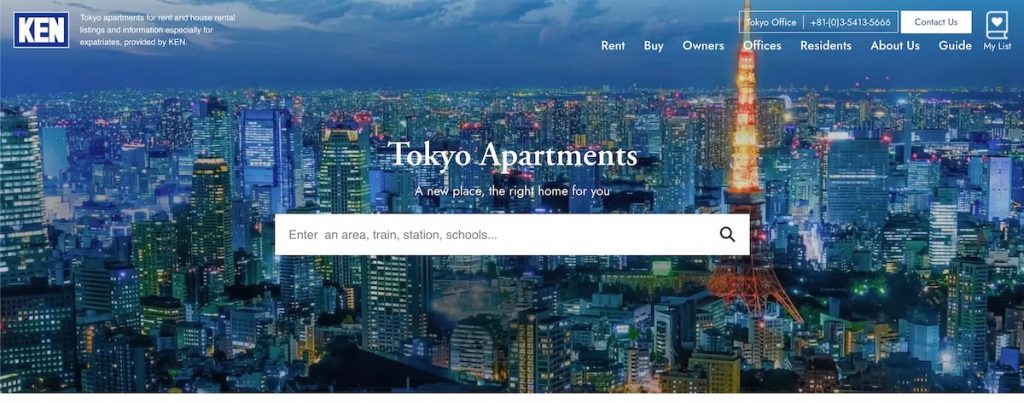
Task: Click the magnifying glass search icon
Action: point(727,234)
